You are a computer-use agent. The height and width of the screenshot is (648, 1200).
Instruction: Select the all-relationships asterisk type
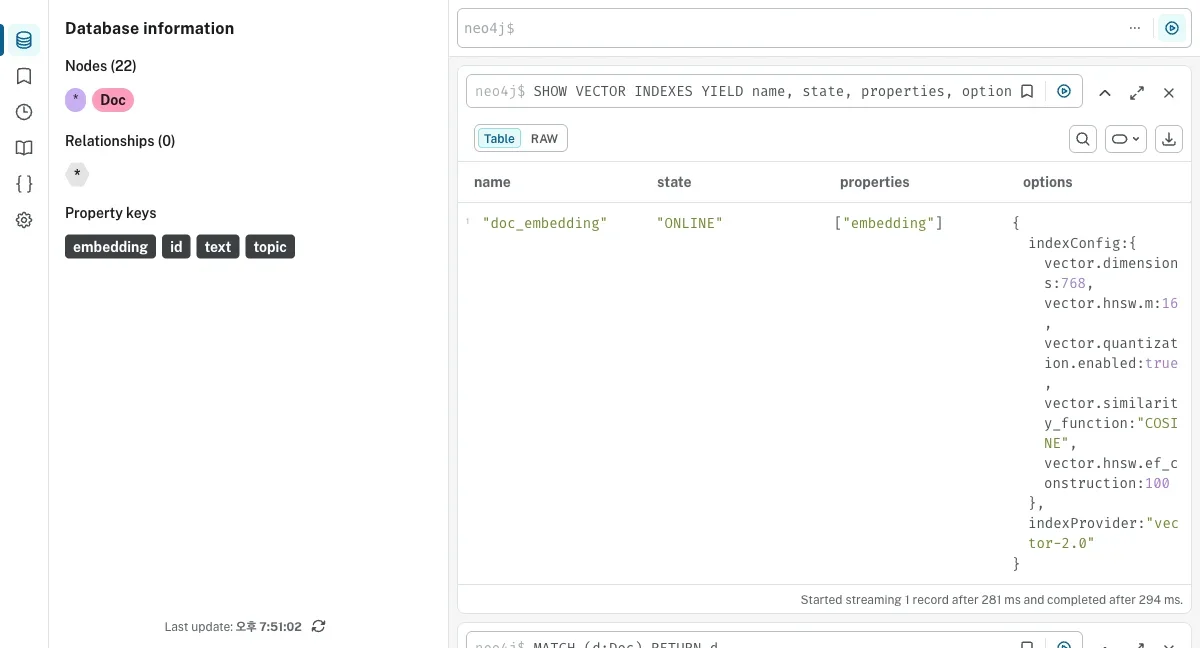[77, 173]
